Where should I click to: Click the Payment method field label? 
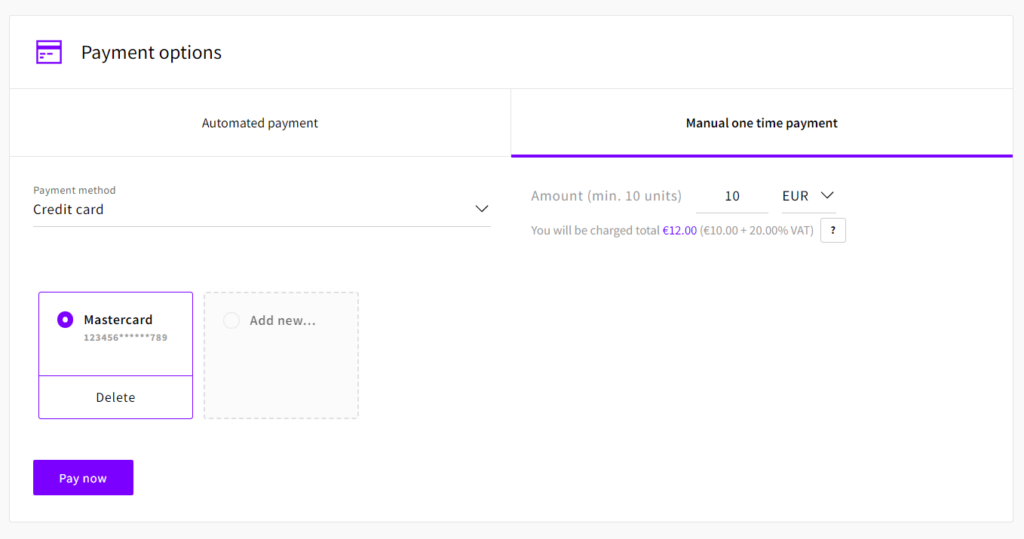(74, 190)
